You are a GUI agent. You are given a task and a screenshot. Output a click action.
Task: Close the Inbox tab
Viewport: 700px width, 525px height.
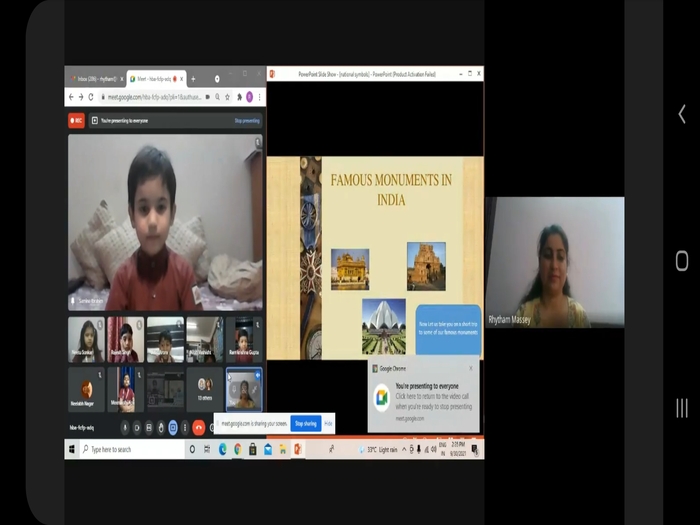[x=121, y=79]
